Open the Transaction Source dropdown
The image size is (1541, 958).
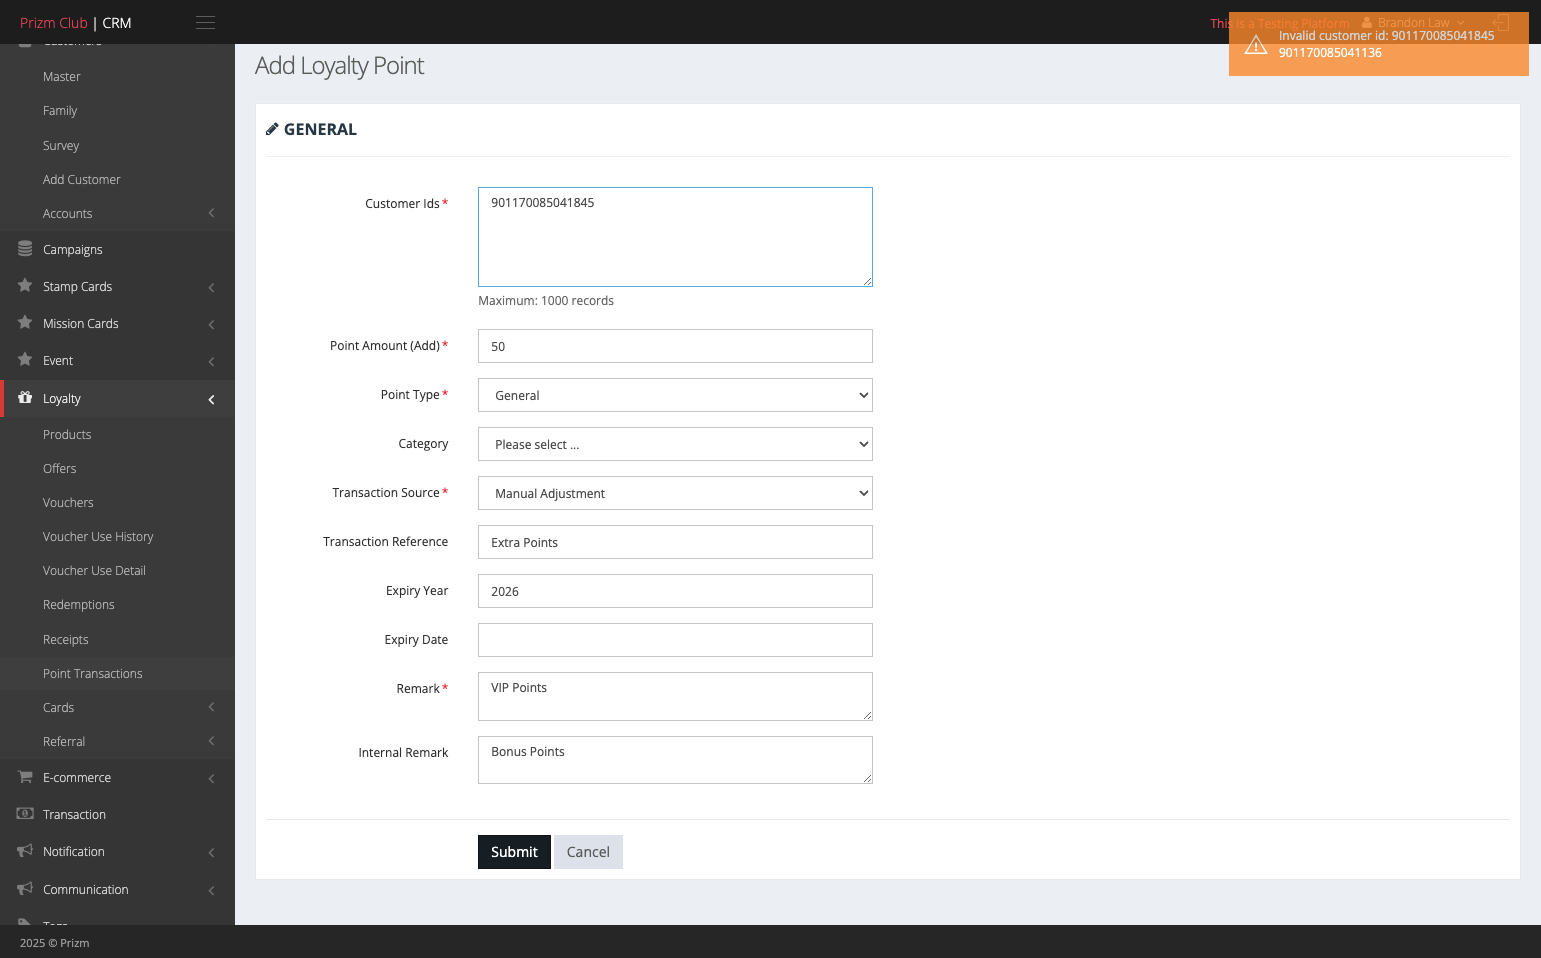(x=675, y=493)
